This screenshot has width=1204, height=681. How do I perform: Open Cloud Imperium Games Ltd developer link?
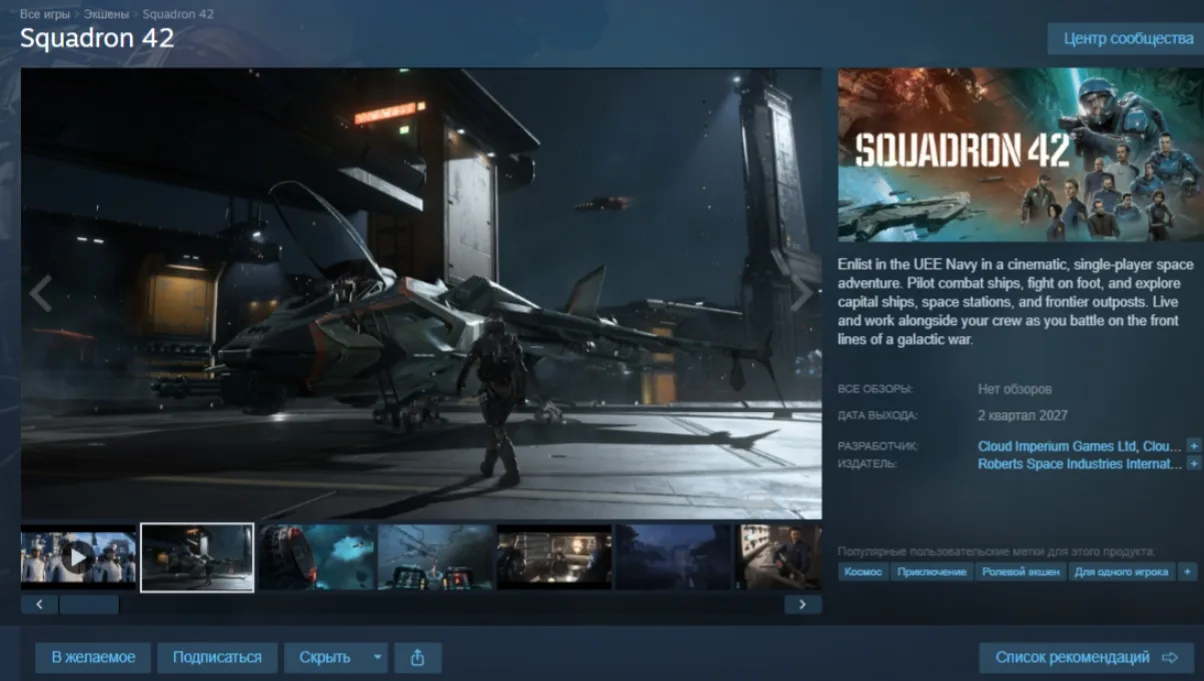point(1080,446)
